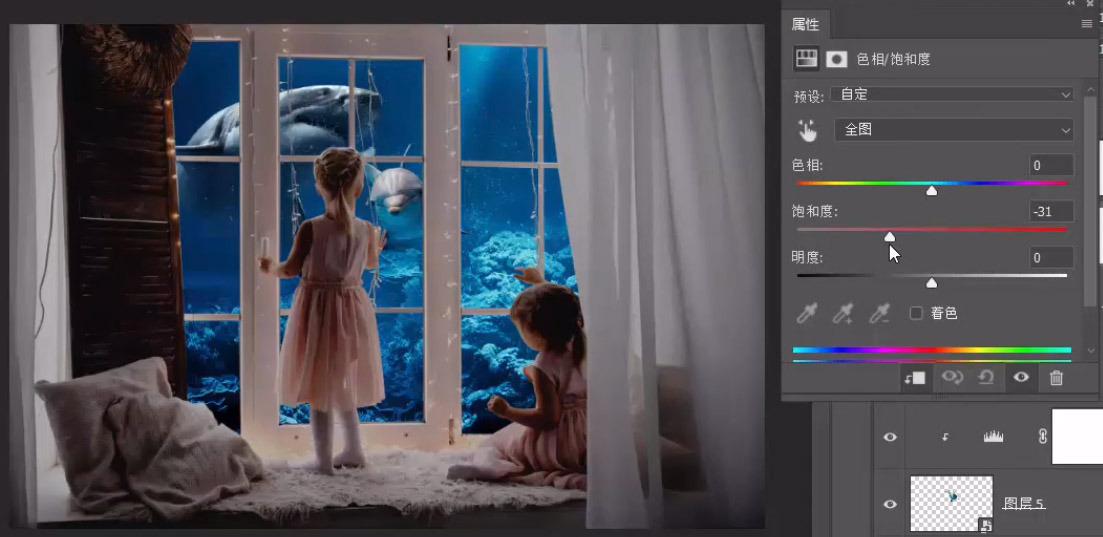The width and height of the screenshot is (1103, 537).
Task: Collapse the panel with double-arrow icon
Action: pos(1071,4)
